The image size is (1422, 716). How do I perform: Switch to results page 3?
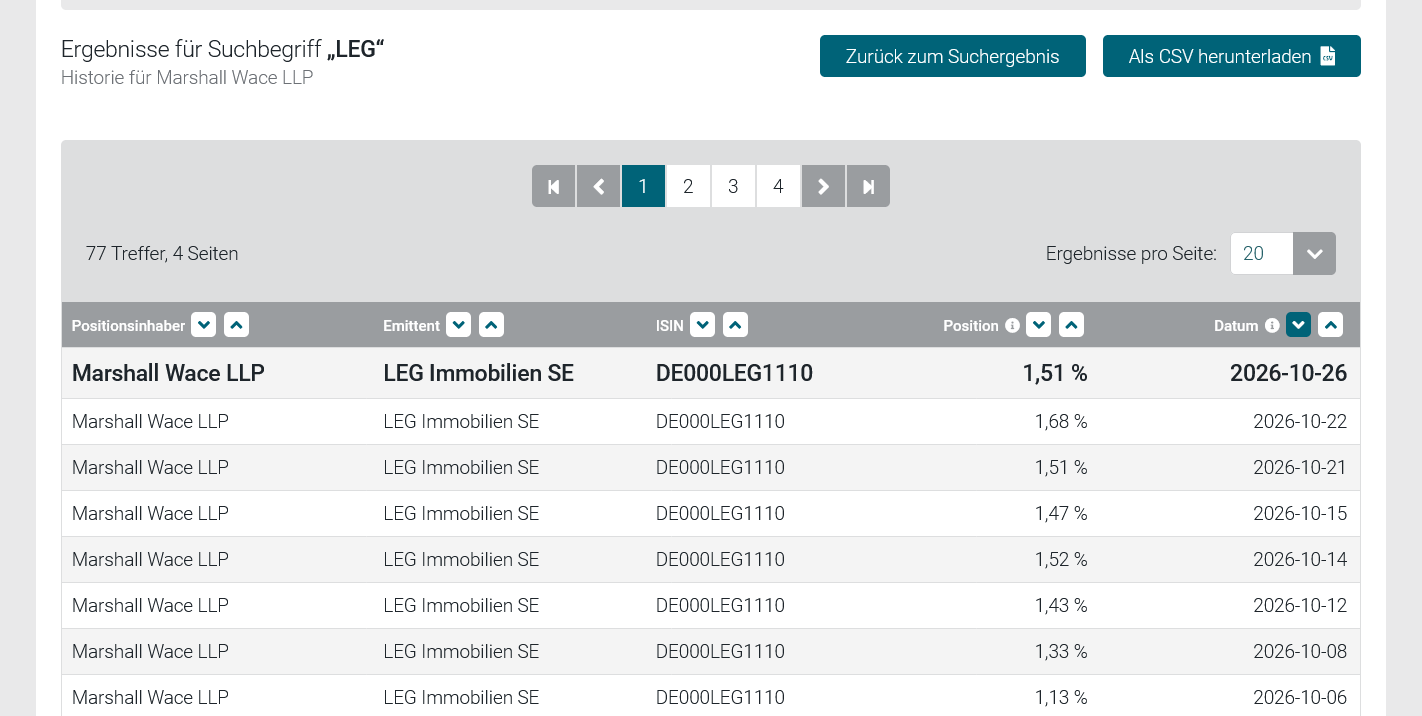coord(733,186)
